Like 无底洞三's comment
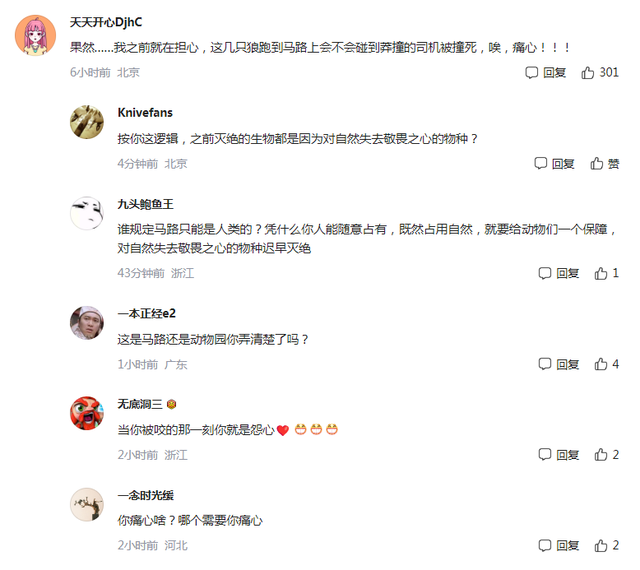This screenshot has width=640, height=570. click(600, 454)
